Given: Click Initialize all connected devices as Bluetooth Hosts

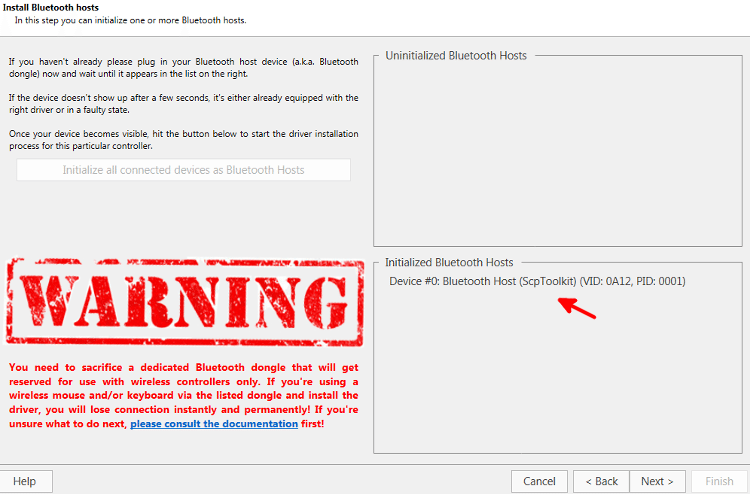Looking at the screenshot, I should coord(184,170).
